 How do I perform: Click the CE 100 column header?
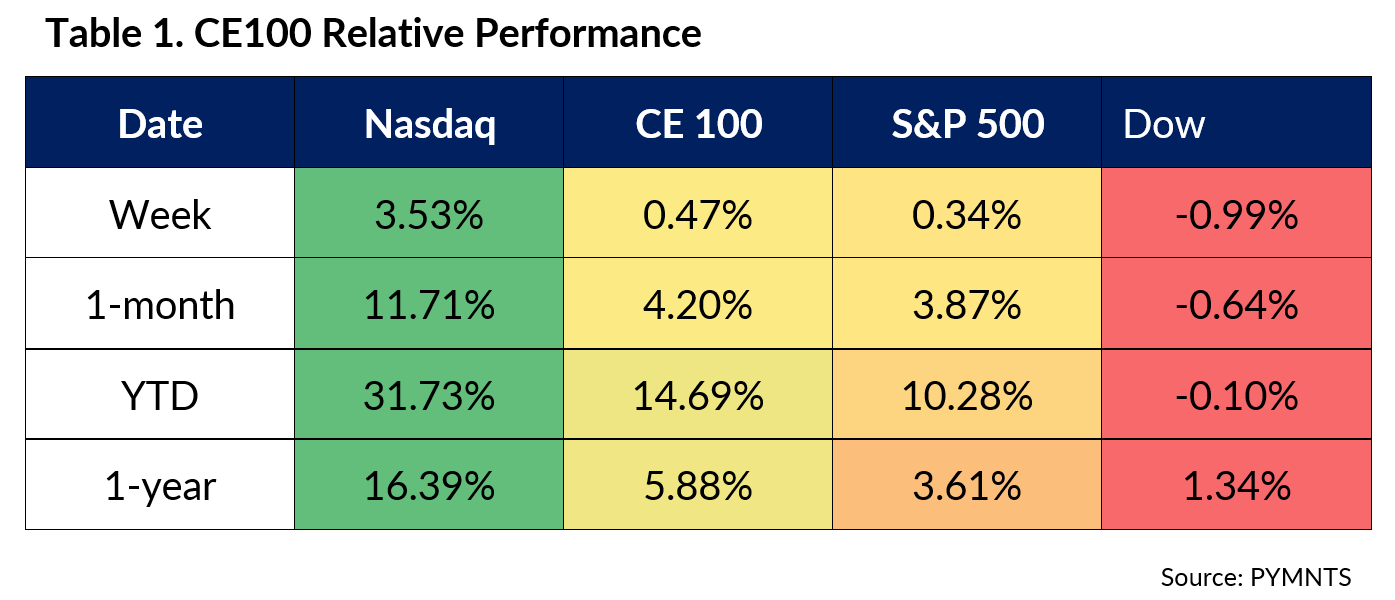click(x=698, y=124)
